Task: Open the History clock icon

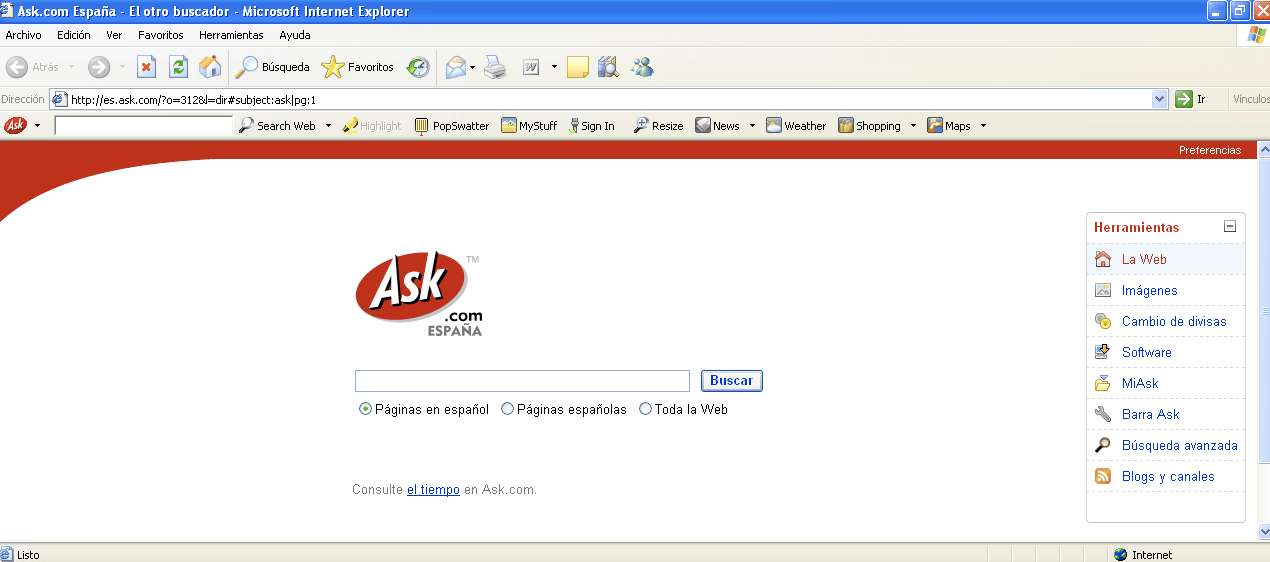Action: click(x=418, y=67)
